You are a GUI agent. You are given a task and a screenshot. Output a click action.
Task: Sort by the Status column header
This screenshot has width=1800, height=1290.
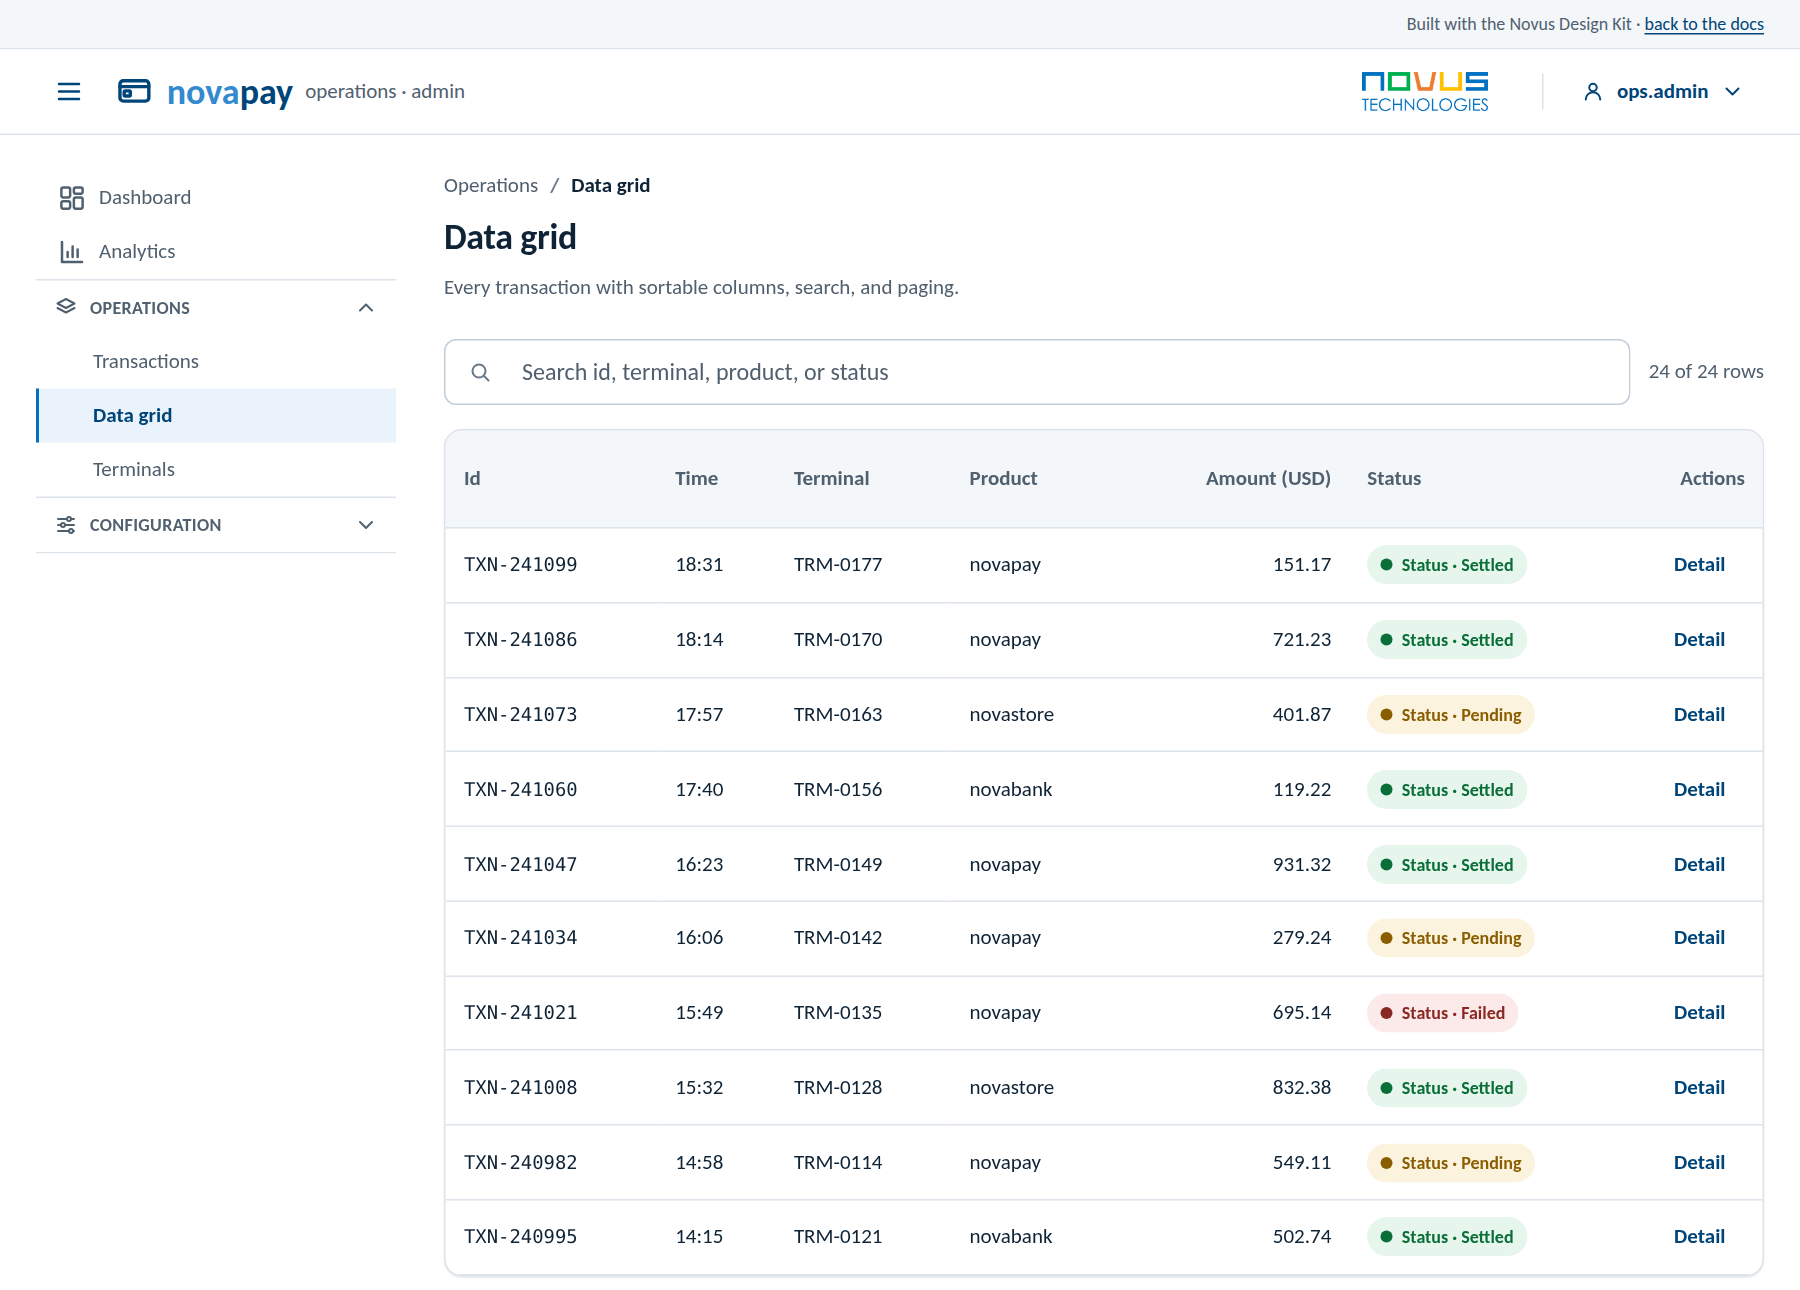pos(1394,479)
